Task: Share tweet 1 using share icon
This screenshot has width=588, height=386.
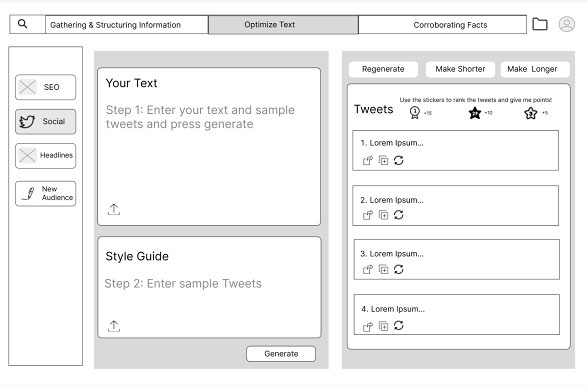Action: [368, 161]
